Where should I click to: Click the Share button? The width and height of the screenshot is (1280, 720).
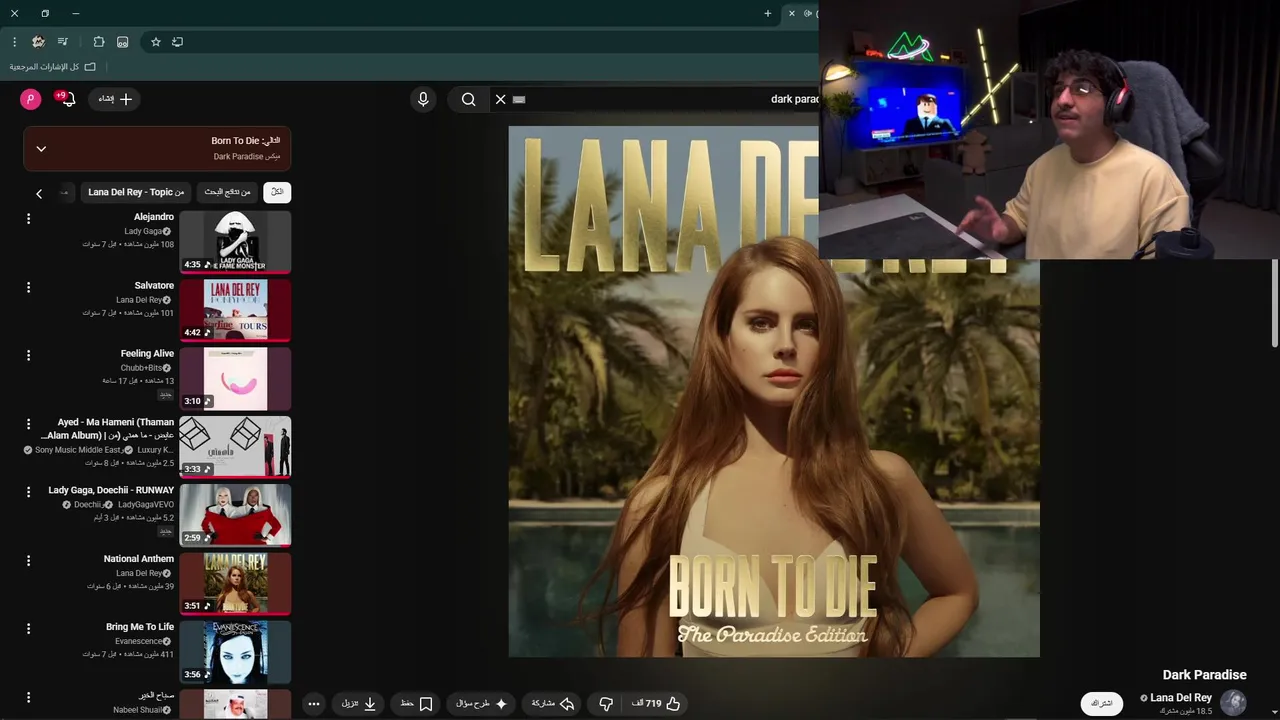(x=553, y=704)
